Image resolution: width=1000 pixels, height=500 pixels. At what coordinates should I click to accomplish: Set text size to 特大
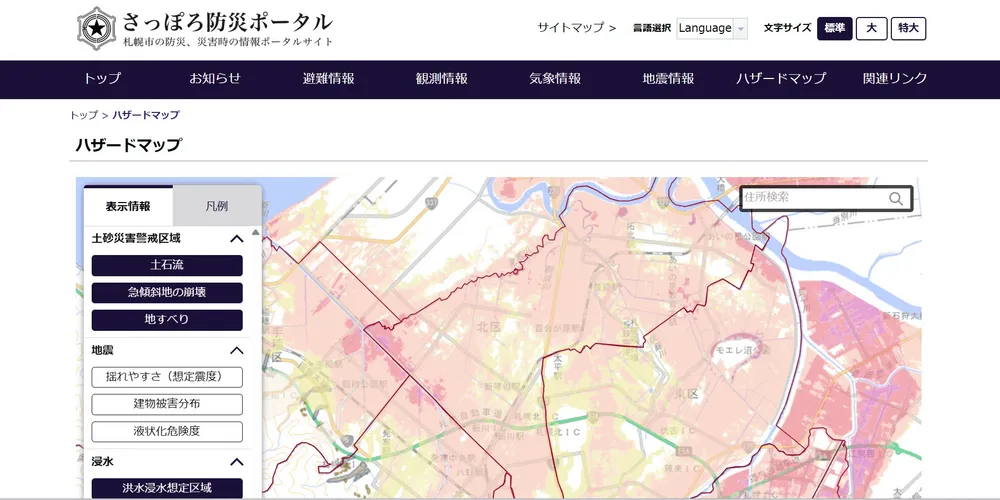(908, 29)
